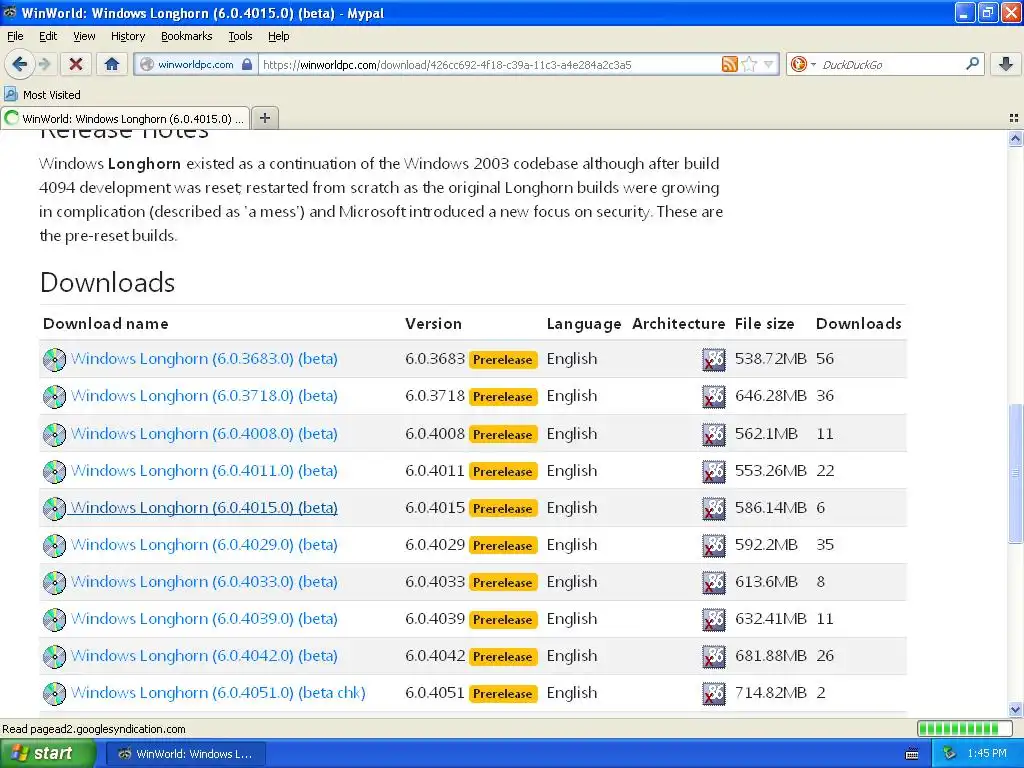Click the network tray icon beside clock
The image size is (1024, 768).
point(949,754)
